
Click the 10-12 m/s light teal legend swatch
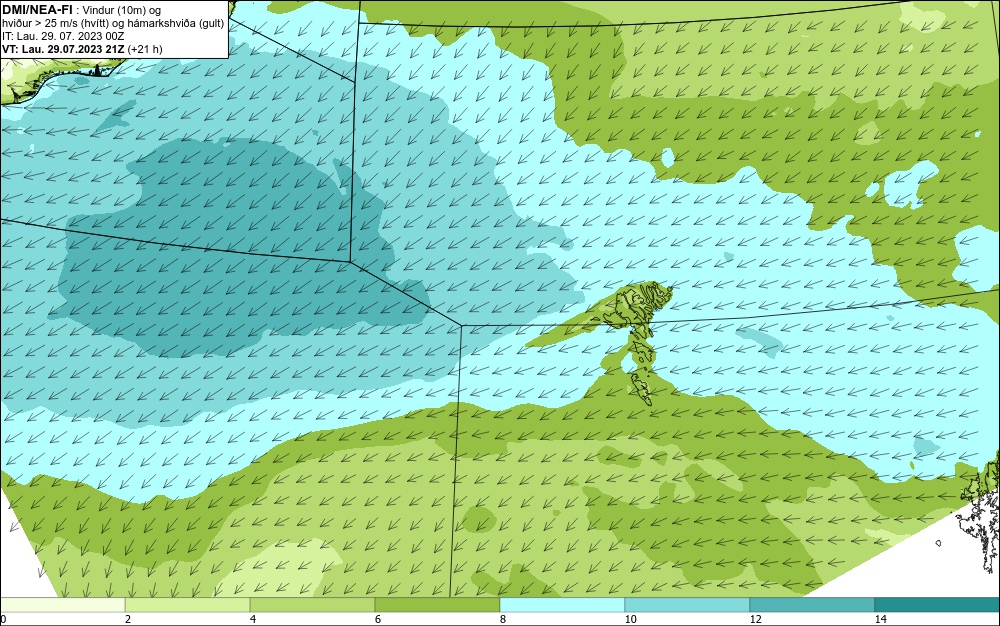click(x=688, y=605)
